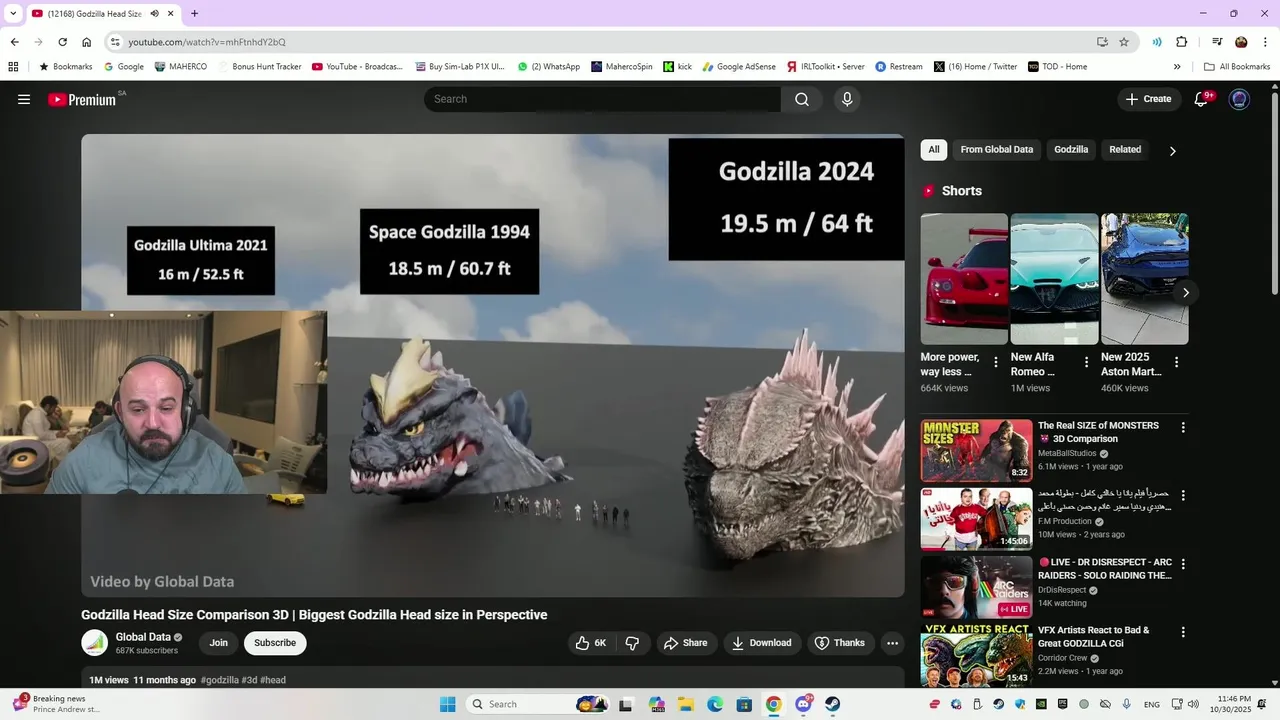1280x720 pixels.
Task: Open options menu for New Alfa Romeo short
Action: pos(1086,362)
